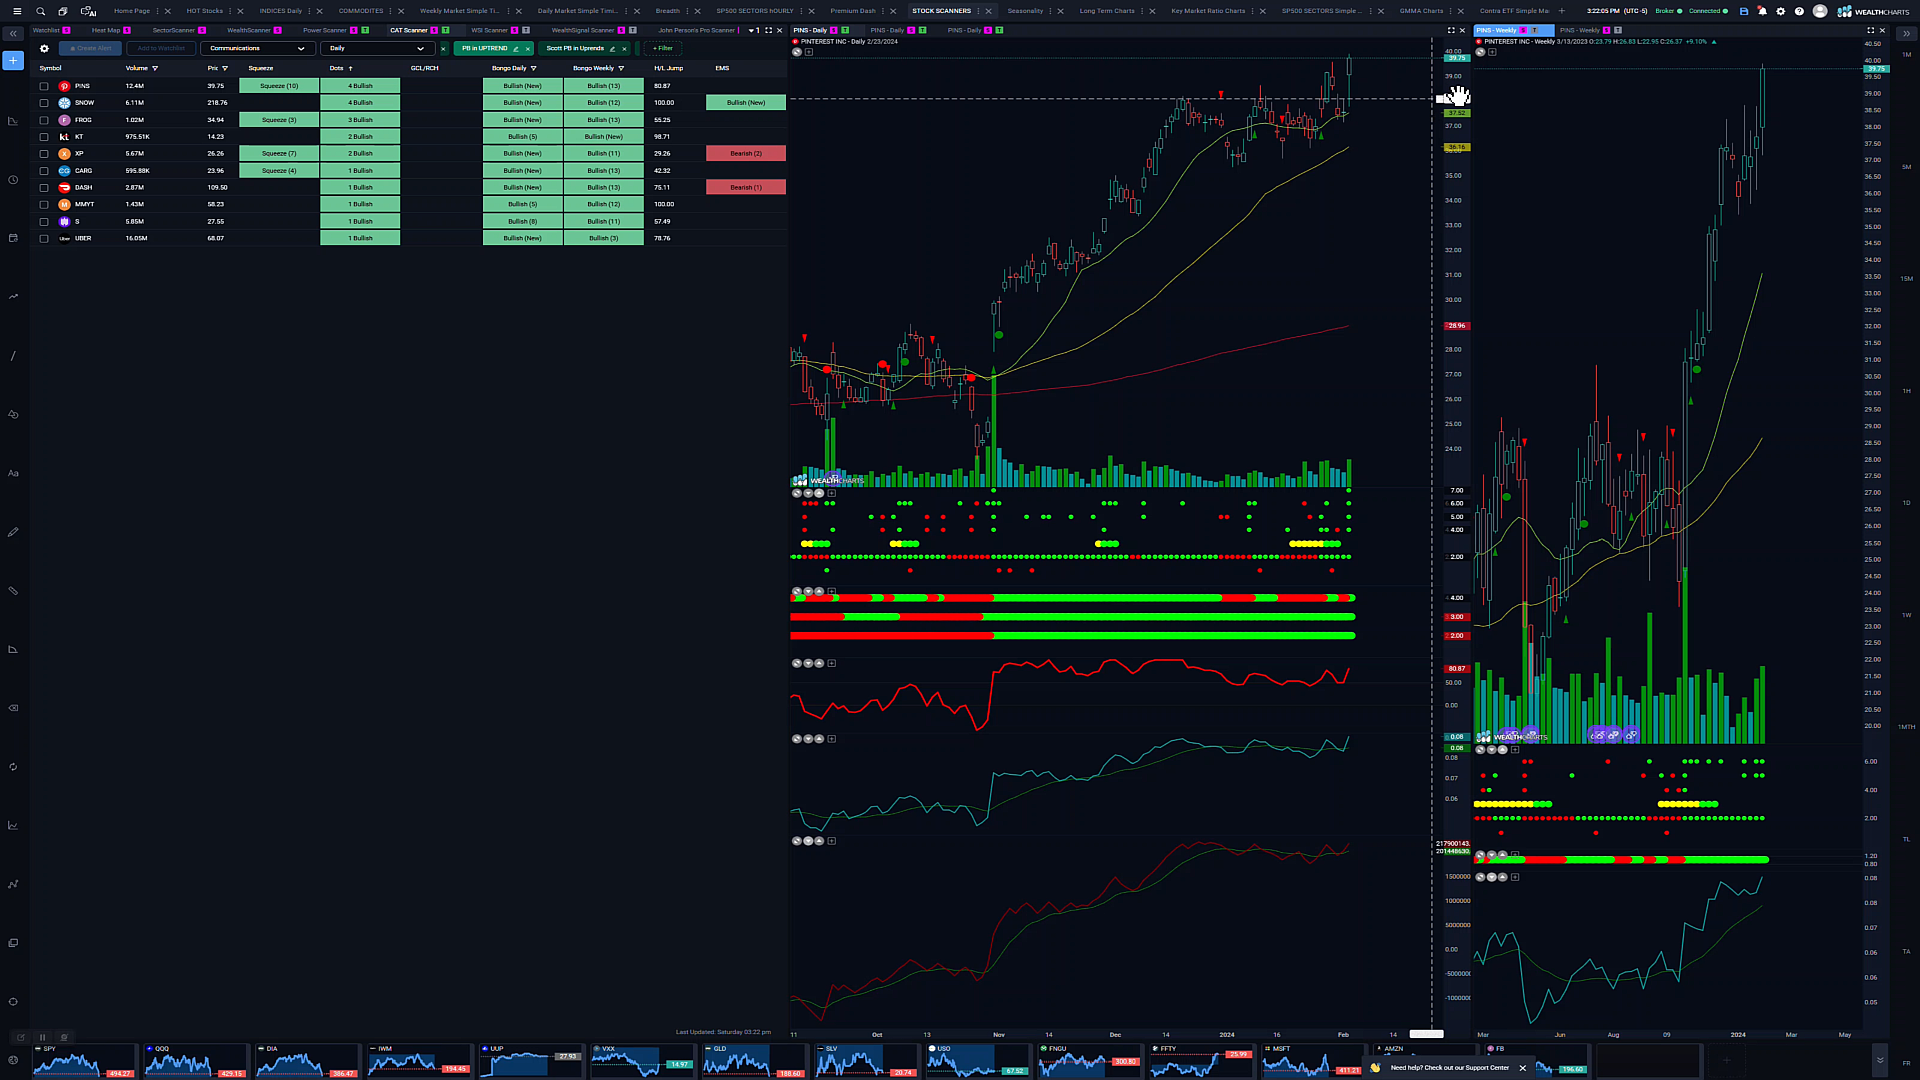Collapse the left sidebar with double chevron
1920x1080 pixels.
[13, 34]
